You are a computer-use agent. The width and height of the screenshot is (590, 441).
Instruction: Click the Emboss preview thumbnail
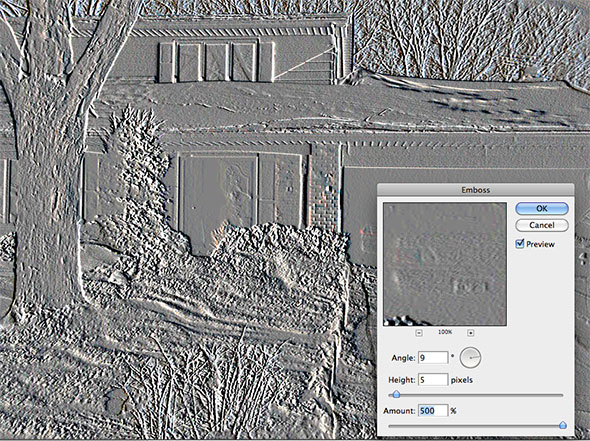[445, 264]
